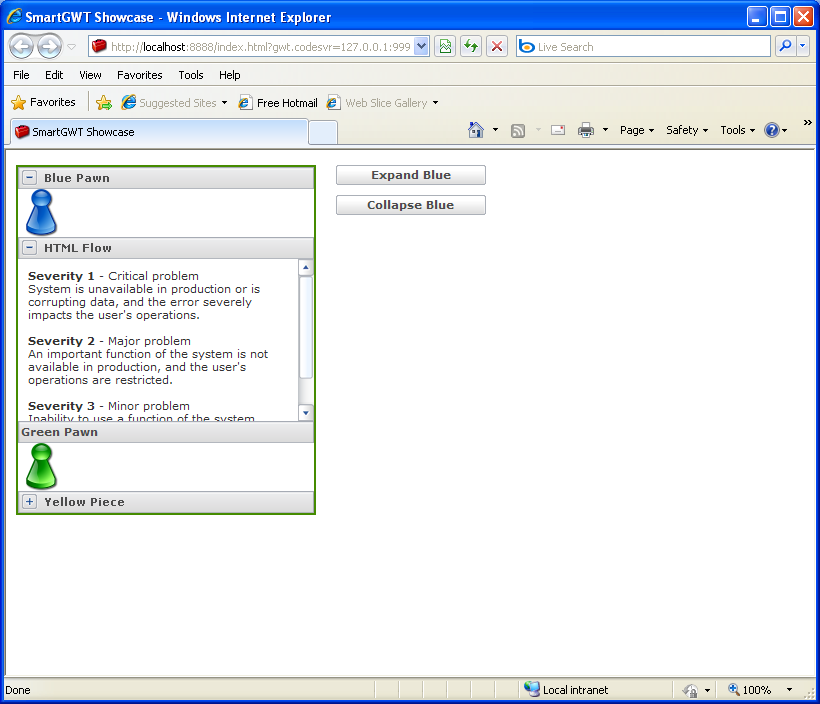Click in the Live Search box
Image resolution: width=820 pixels, height=704 pixels.
pos(650,47)
